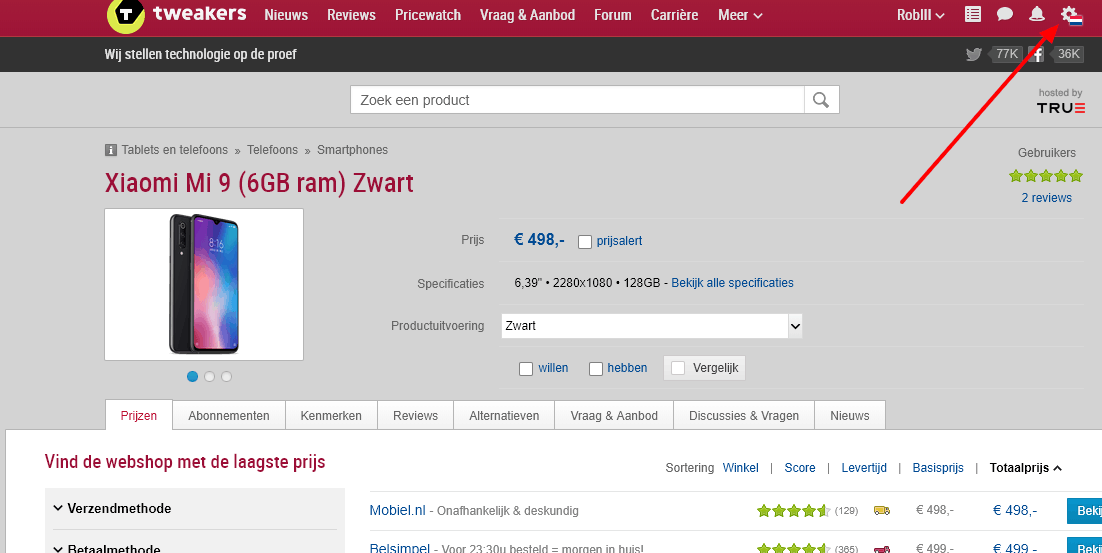Click Telefoons breadcrumb link
Screen dimensions: 1102x553
pos(273,150)
